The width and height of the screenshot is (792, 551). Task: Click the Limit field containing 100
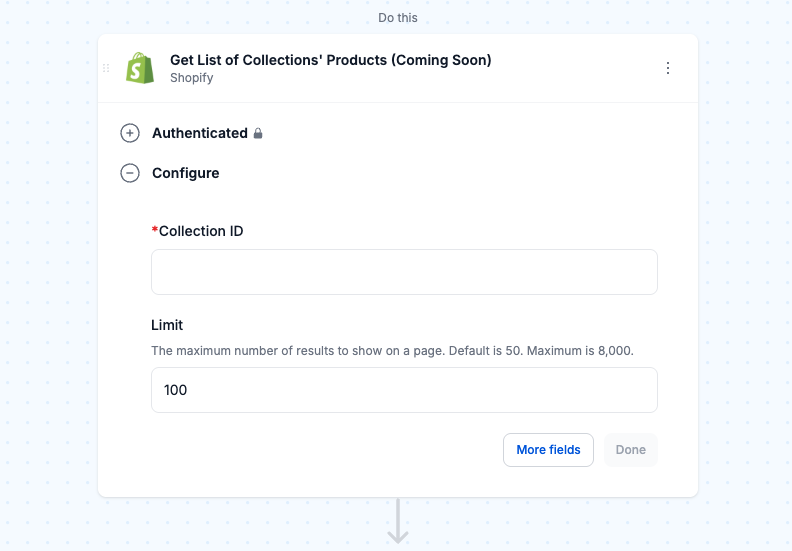click(x=404, y=390)
